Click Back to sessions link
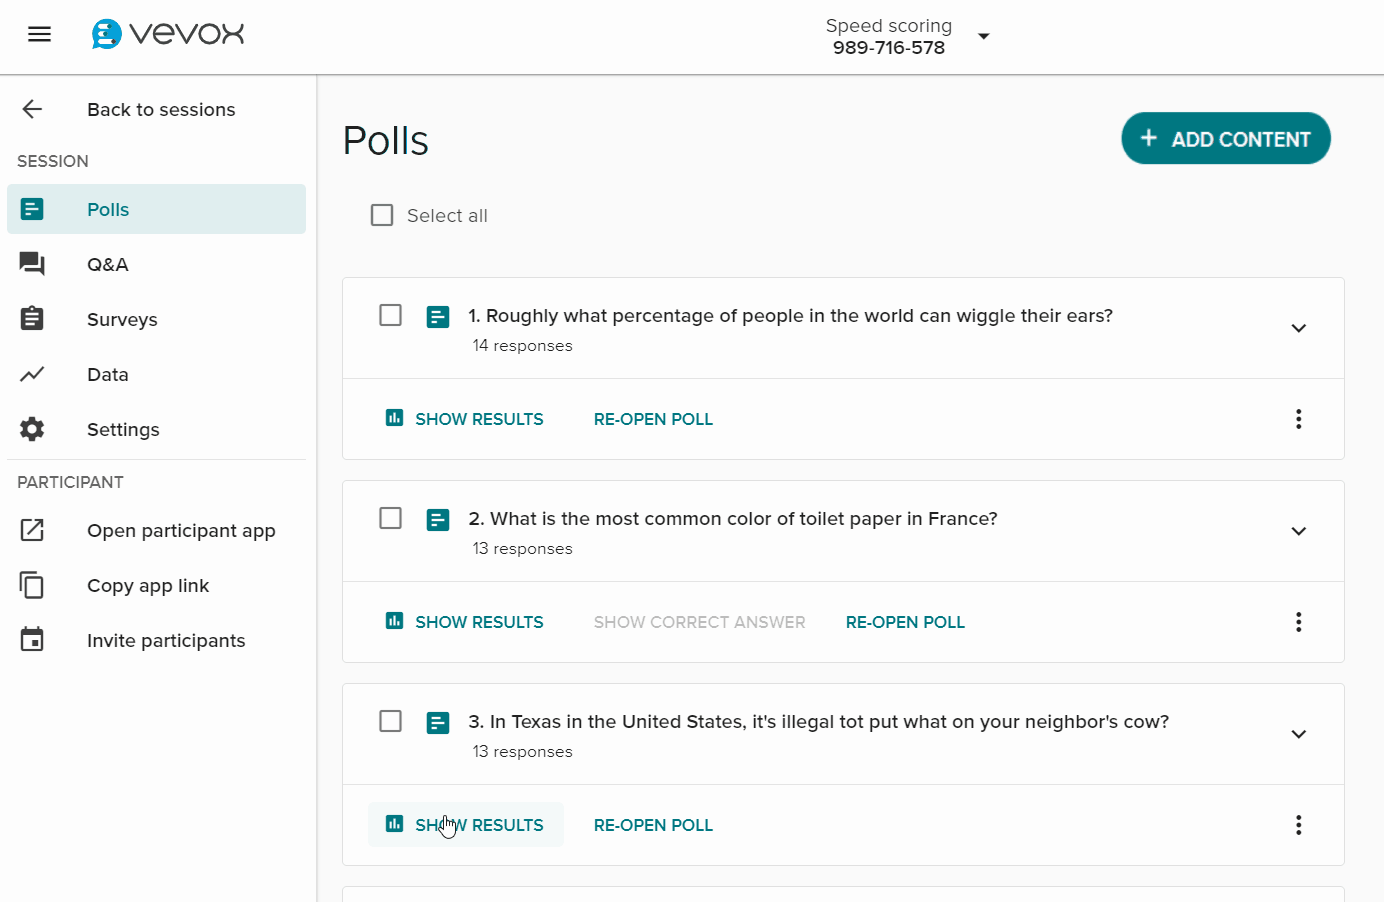 point(161,109)
